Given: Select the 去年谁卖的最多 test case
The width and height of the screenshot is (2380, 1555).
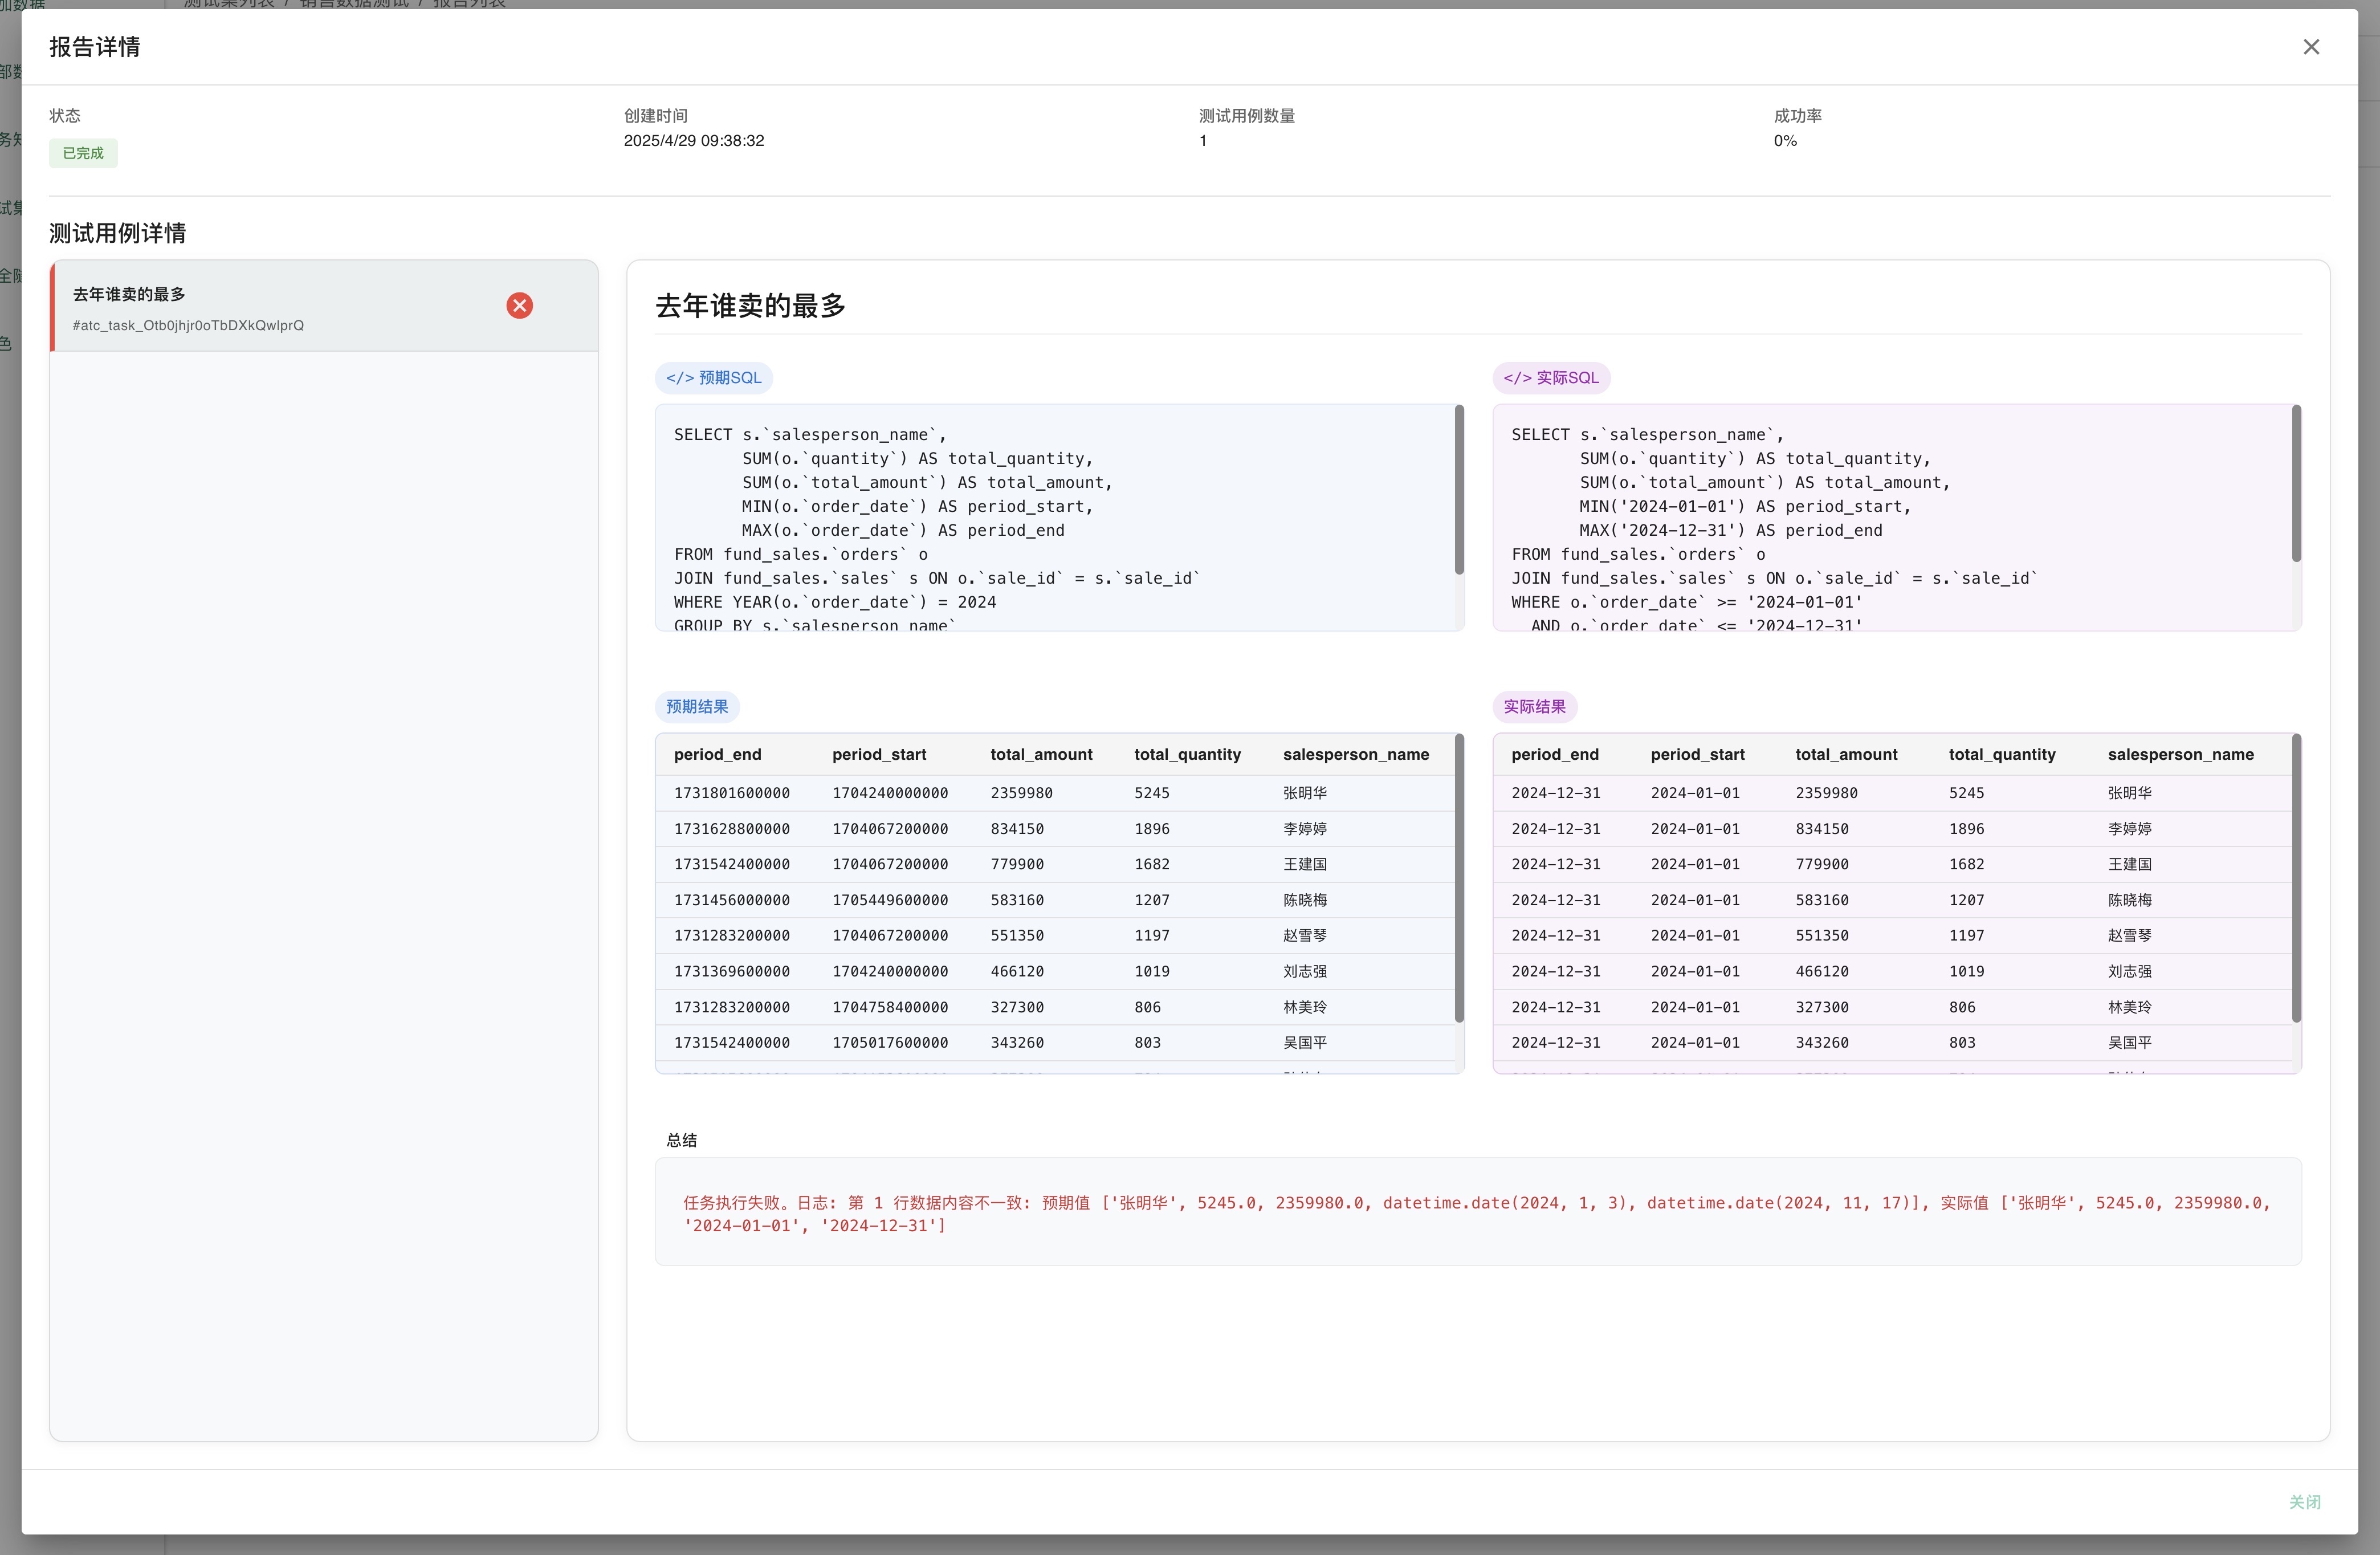Looking at the screenshot, I should point(130,294).
